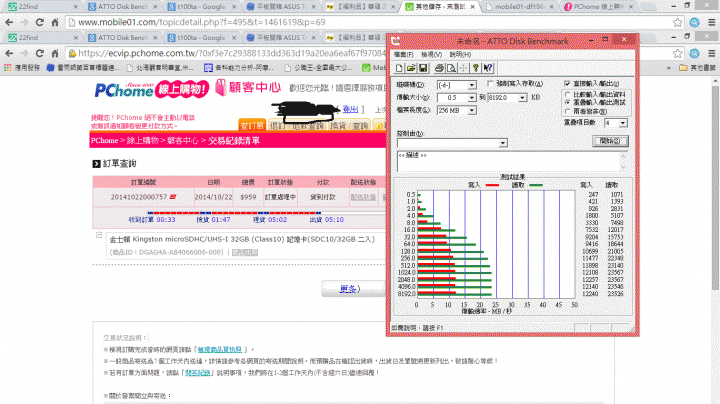Bookmark the pchome page with the star
This screenshot has width=720, height=404.
pyautogui.click(x=678, y=53)
